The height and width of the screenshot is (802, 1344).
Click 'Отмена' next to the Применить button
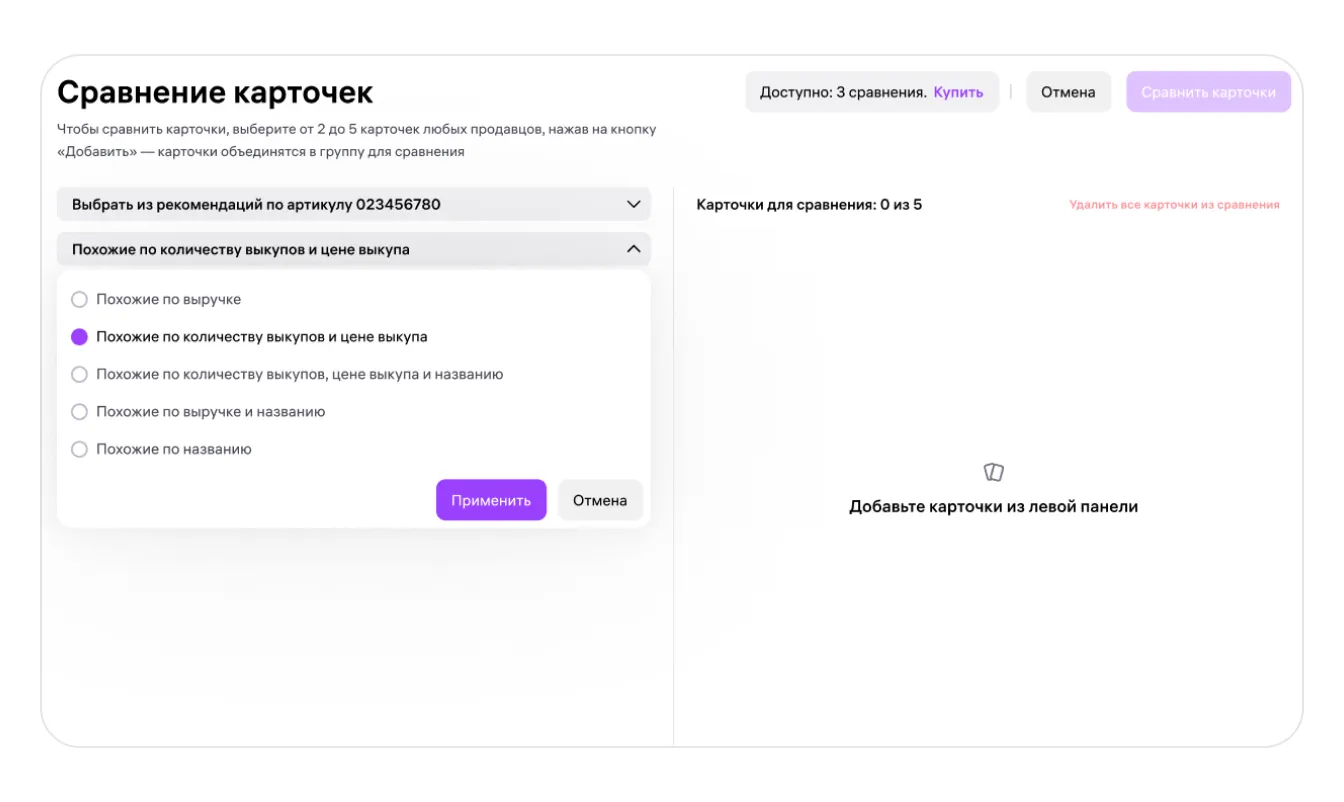[x=600, y=500]
